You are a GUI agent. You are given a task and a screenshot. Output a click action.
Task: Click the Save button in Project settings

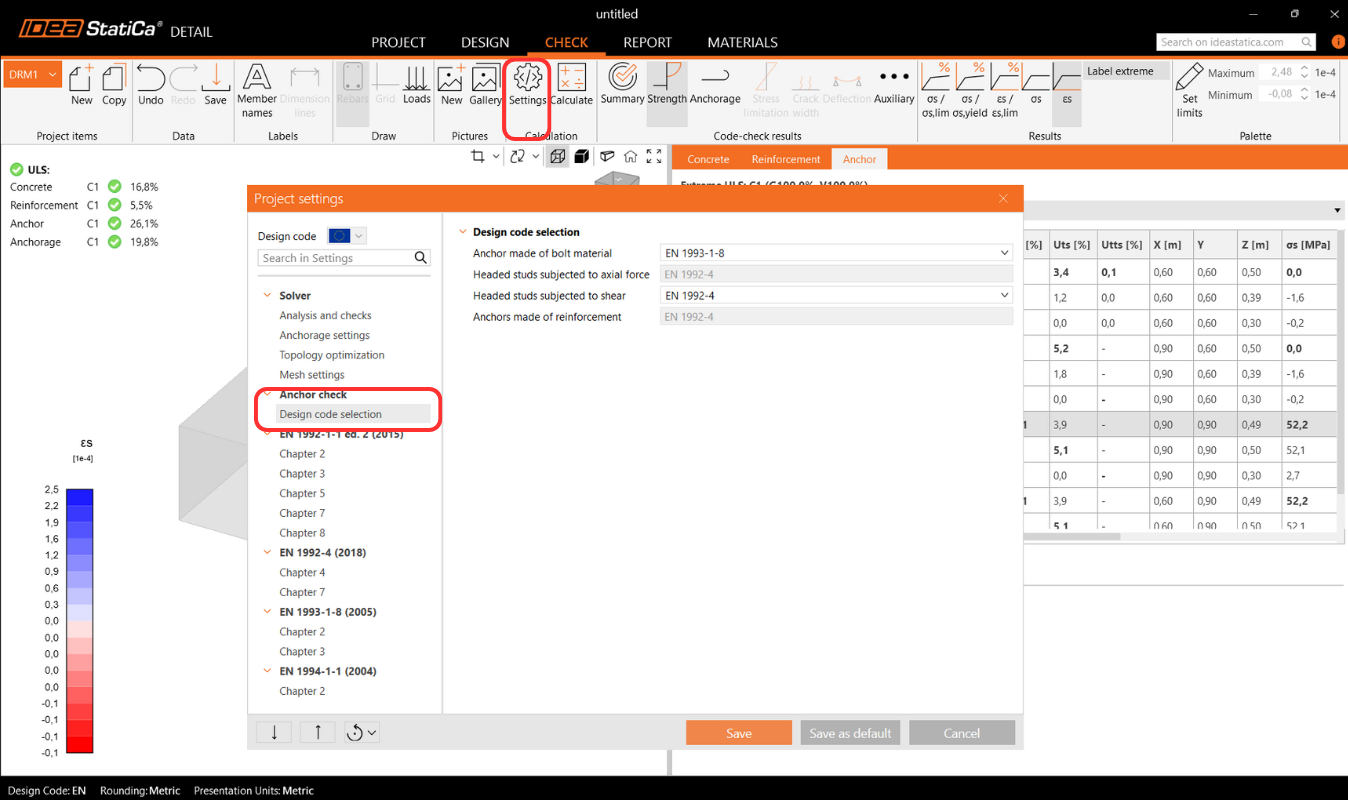738,733
